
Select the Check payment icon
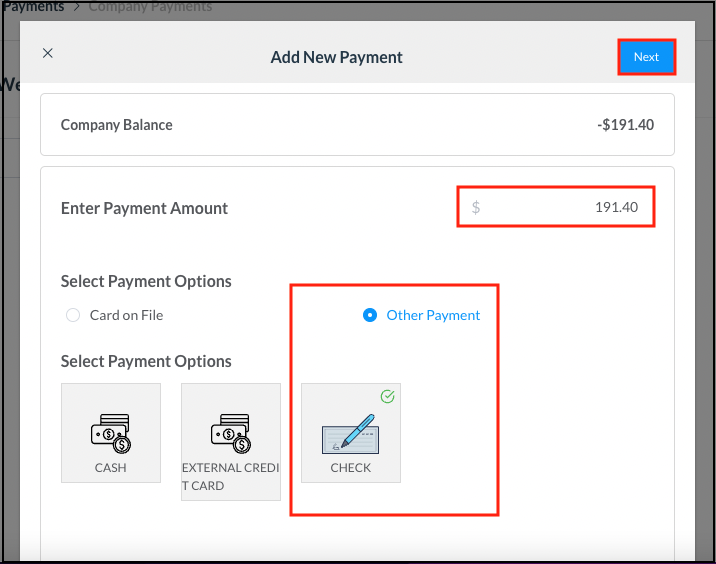click(350, 431)
